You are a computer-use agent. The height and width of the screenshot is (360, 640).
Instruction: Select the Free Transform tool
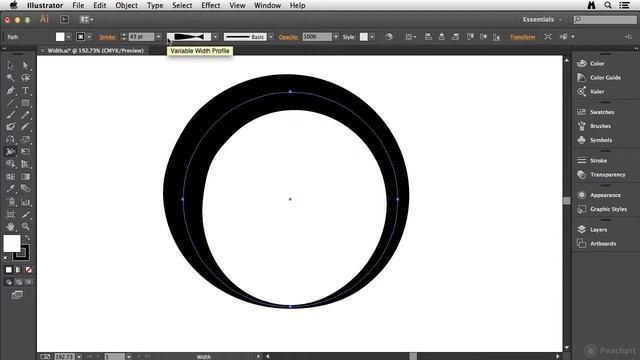click(25, 152)
